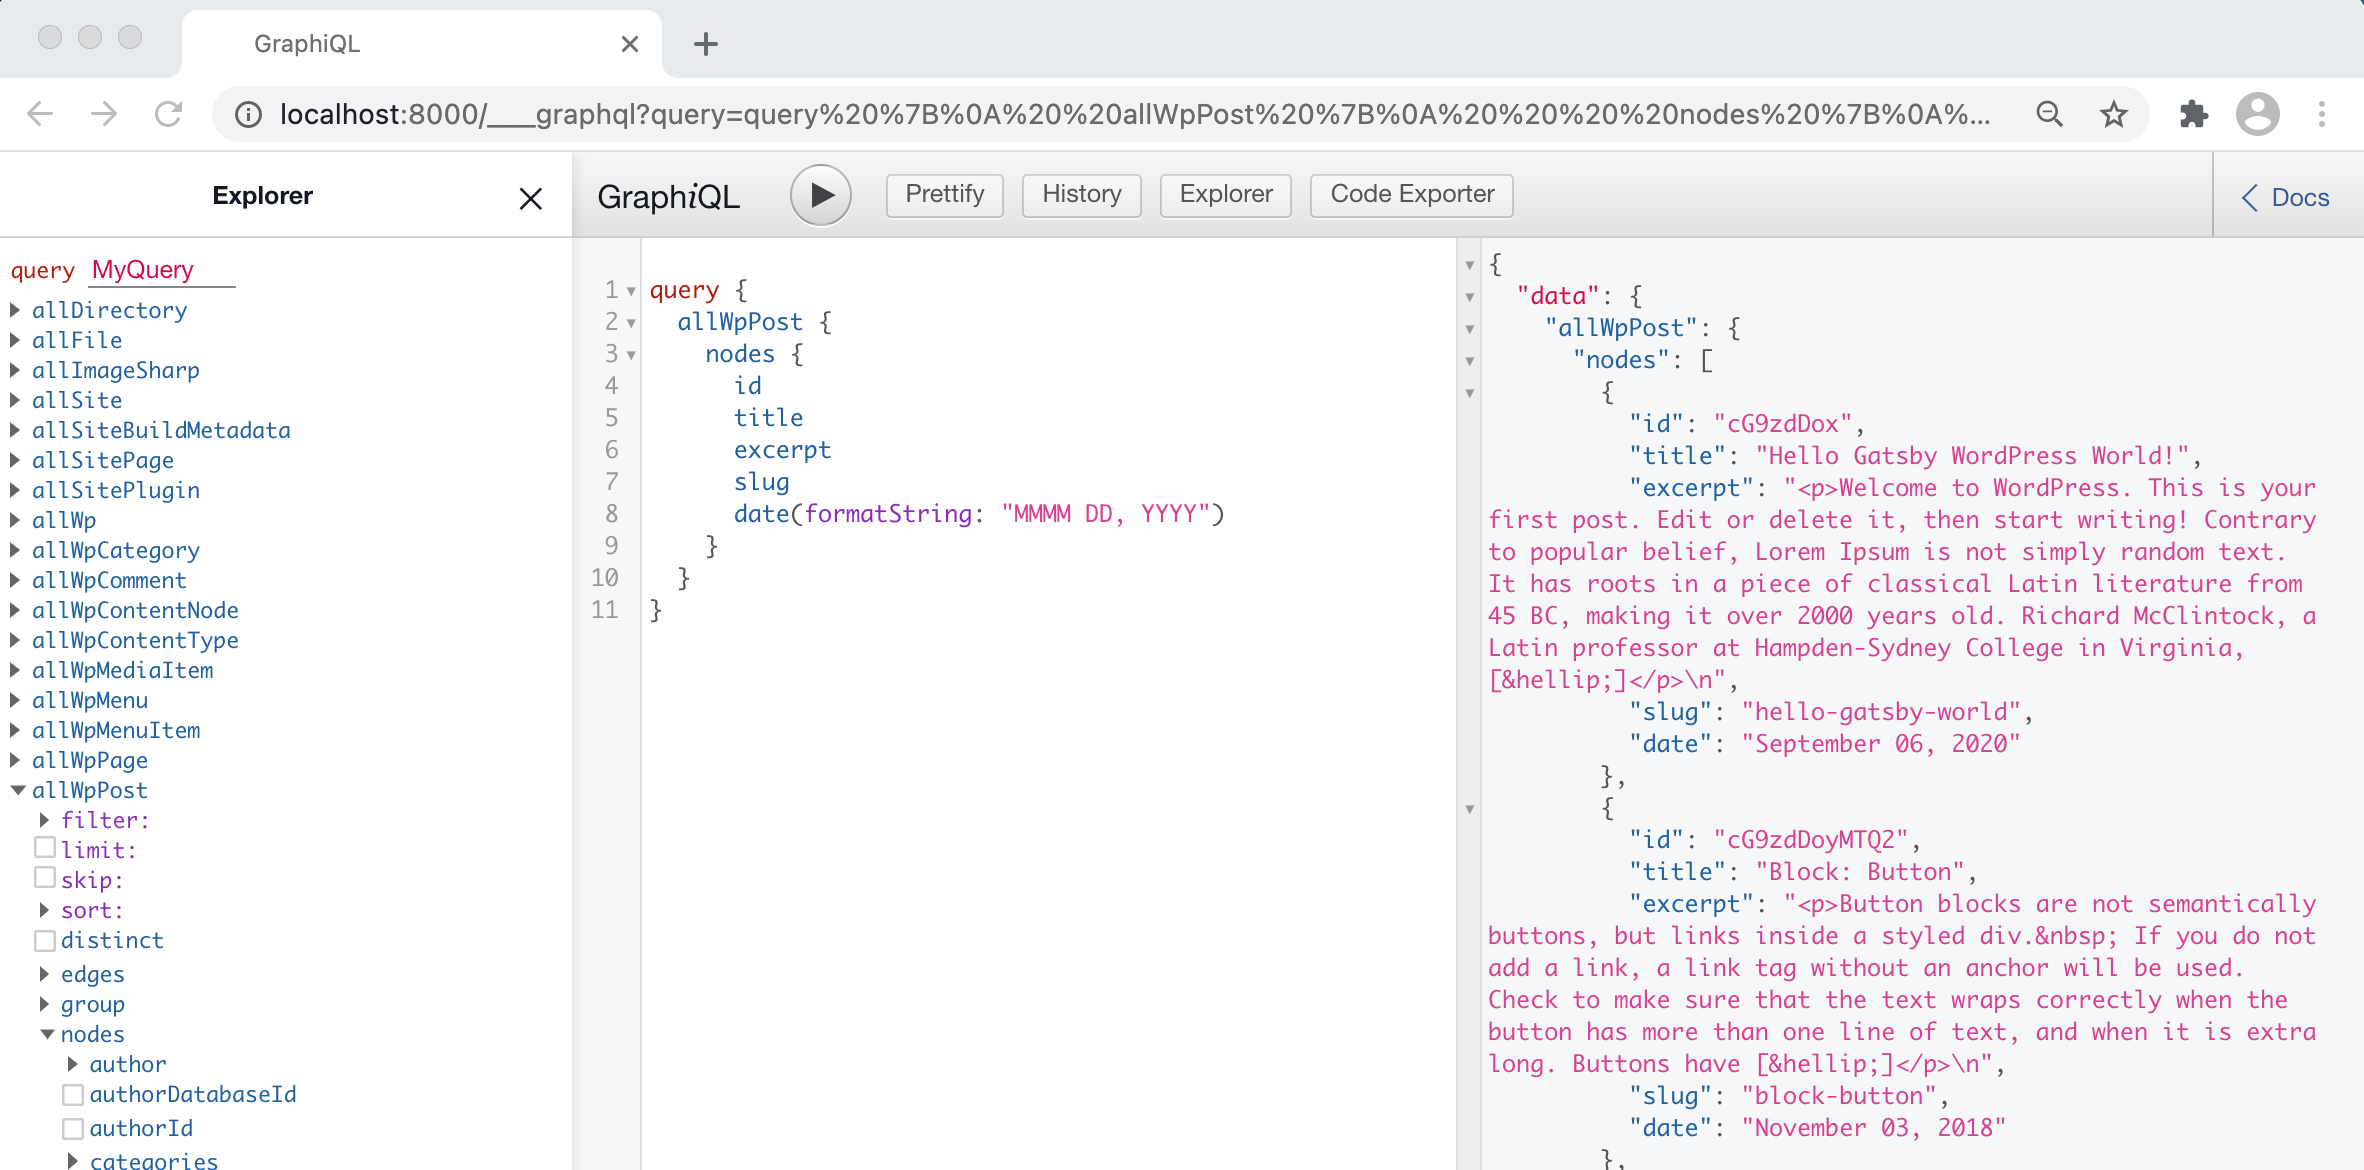
Task: Run the GraphQL query with play button
Action: tap(820, 195)
